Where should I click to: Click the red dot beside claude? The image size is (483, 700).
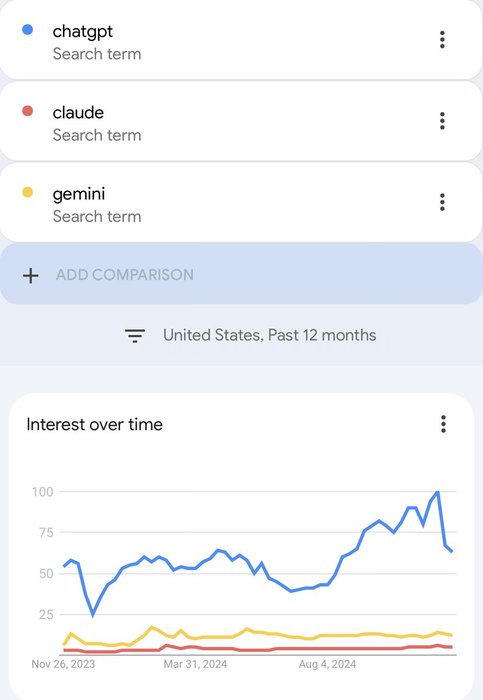coord(27,111)
